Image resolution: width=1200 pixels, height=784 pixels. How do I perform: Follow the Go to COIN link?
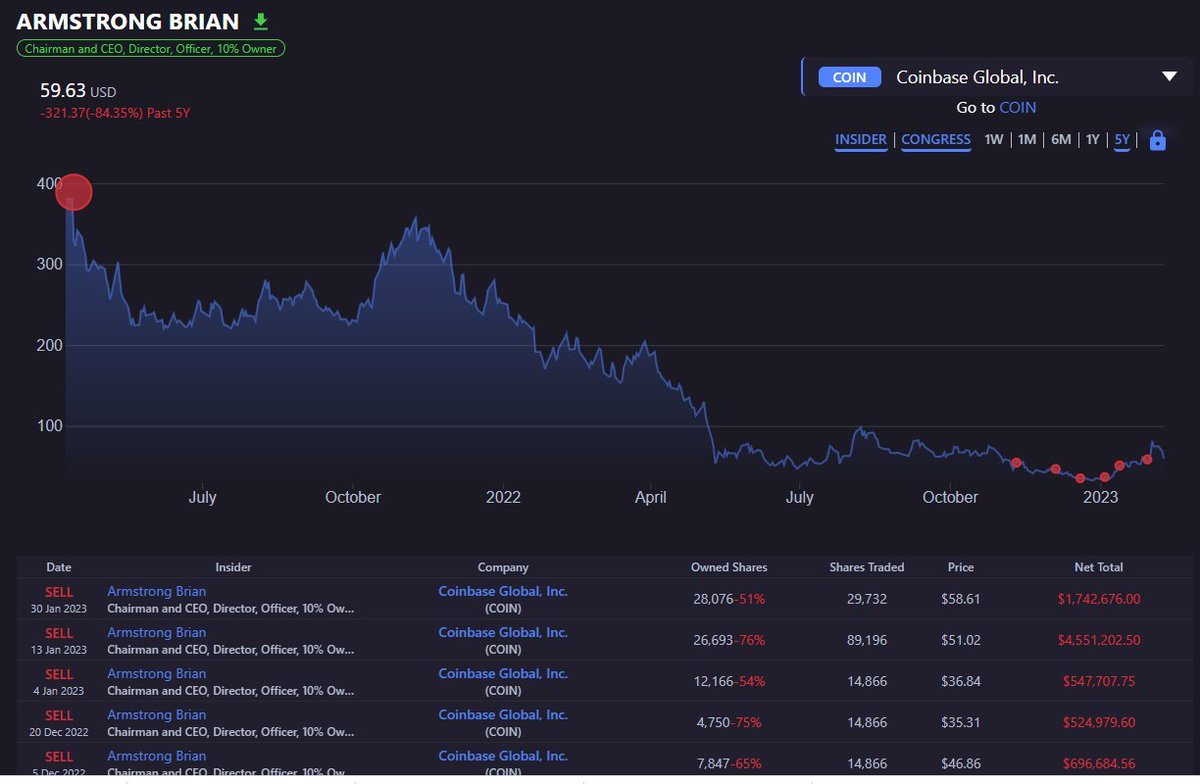[x=1017, y=107]
